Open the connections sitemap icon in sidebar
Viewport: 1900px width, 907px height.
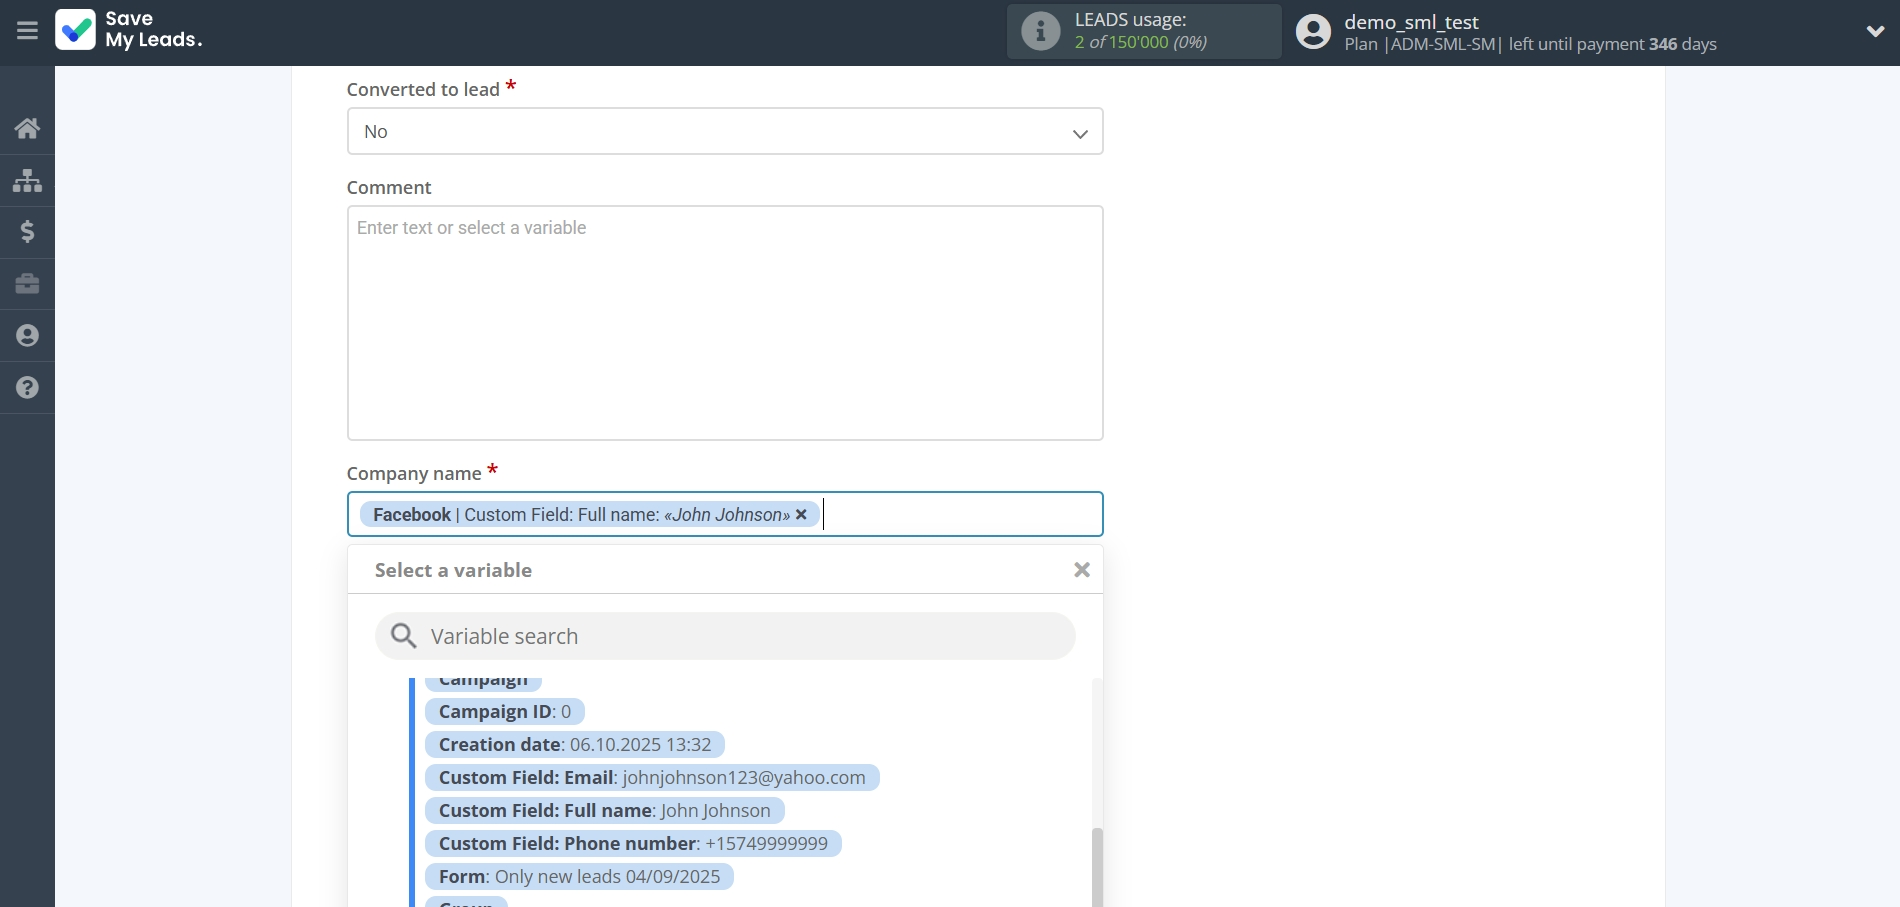(x=27, y=180)
